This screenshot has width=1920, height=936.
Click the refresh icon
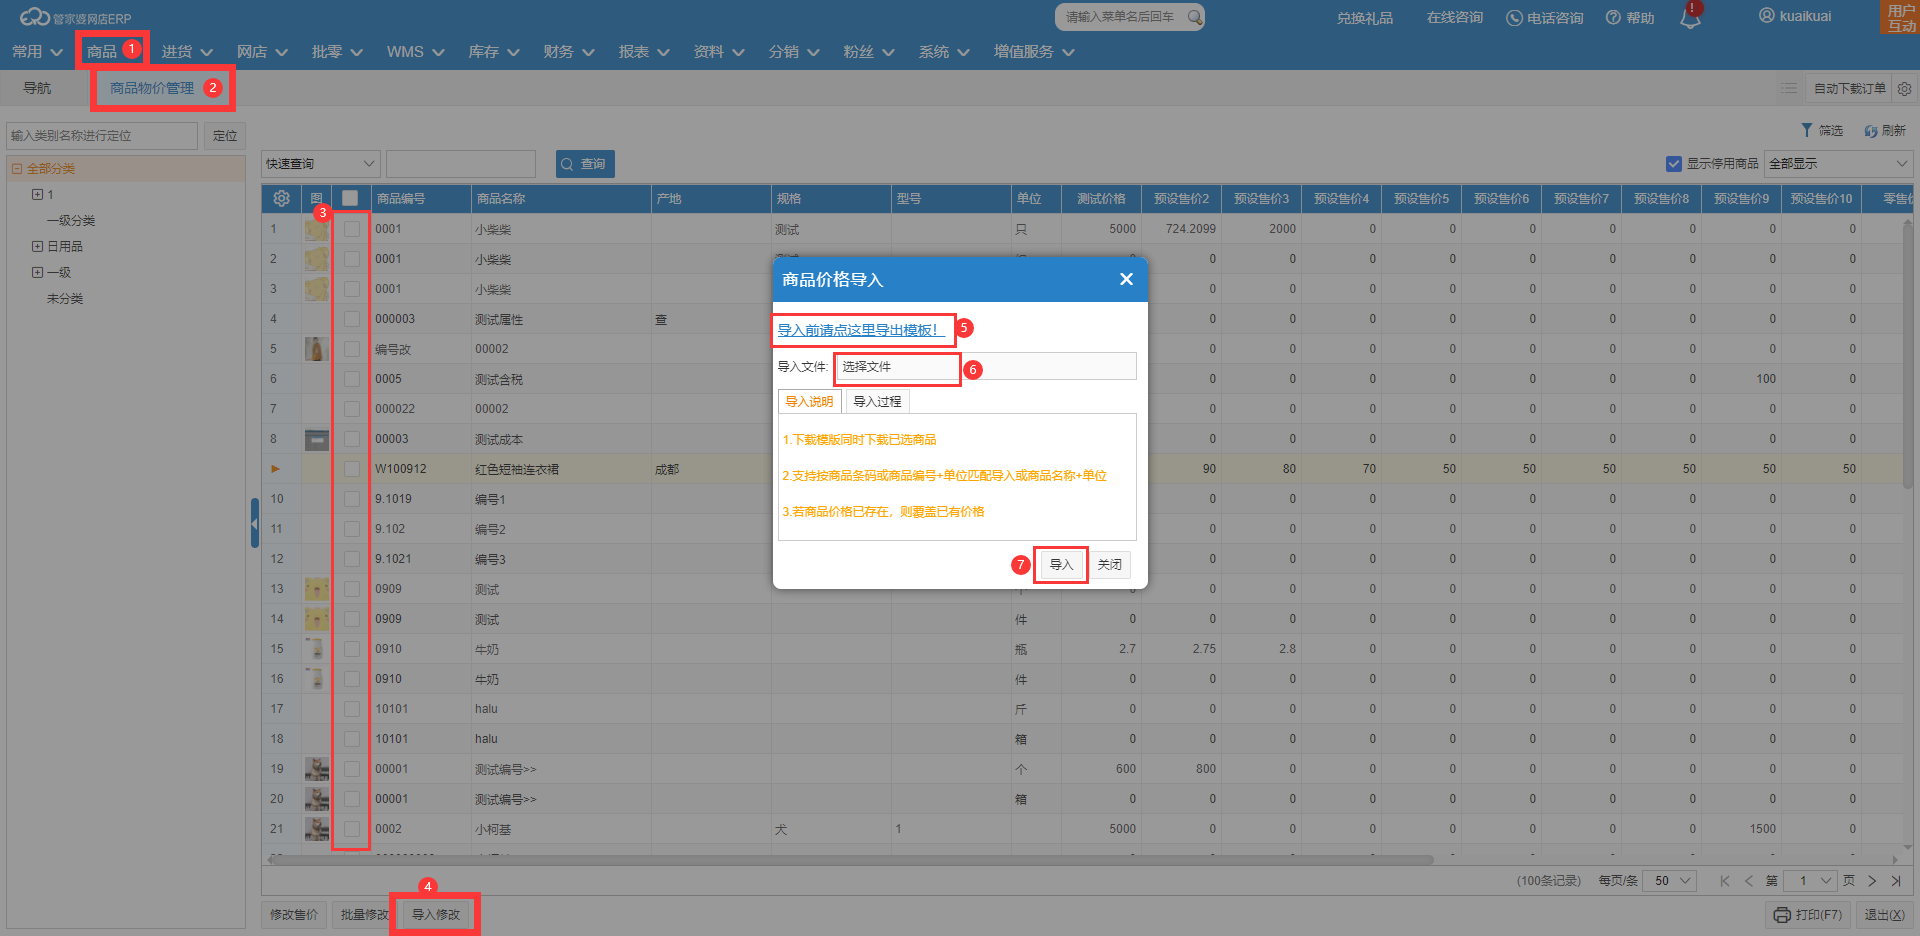pyautogui.click(x=1870, y=131)
